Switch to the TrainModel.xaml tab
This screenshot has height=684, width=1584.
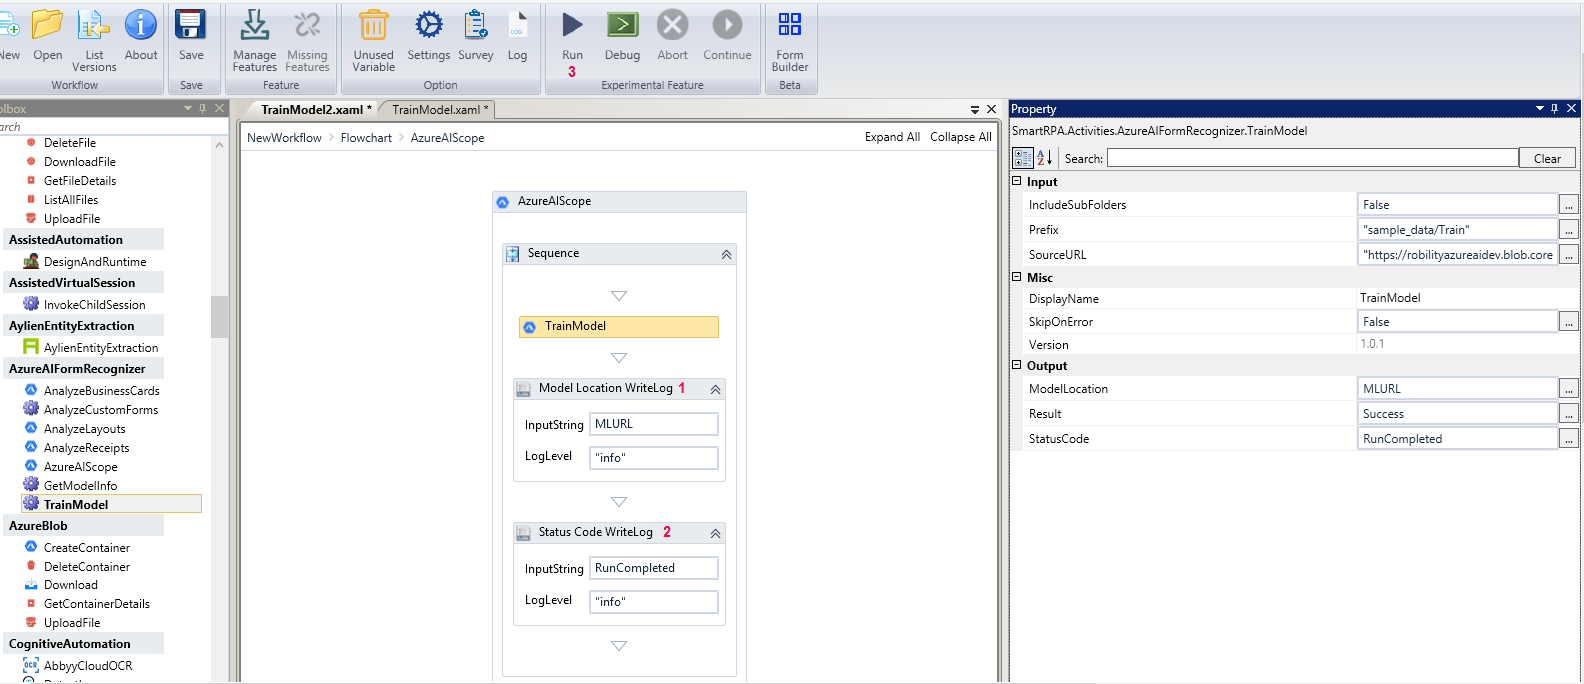tap(439, 110)
